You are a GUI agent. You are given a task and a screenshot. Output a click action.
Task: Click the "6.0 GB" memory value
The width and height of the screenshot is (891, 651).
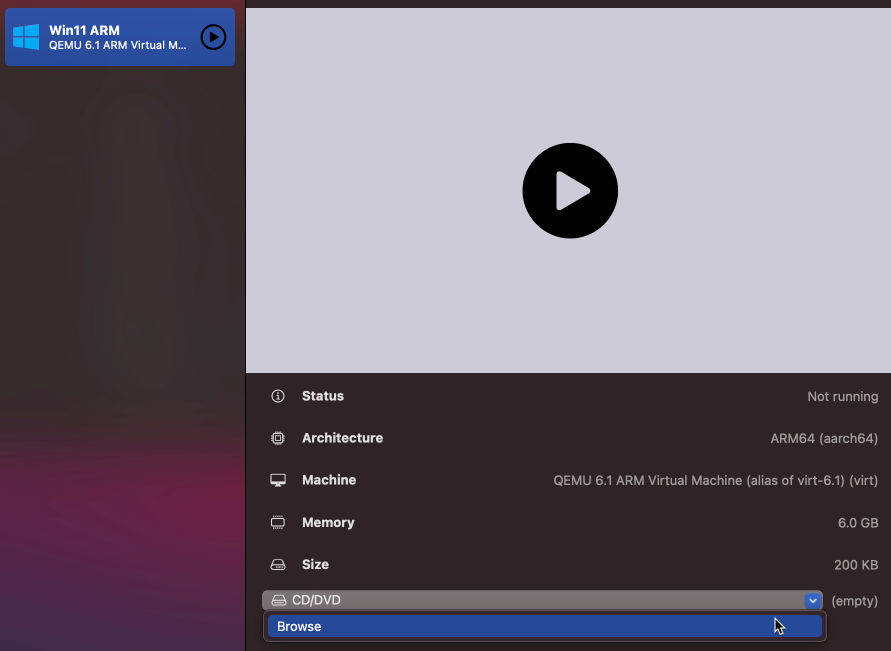pos(858,523)
